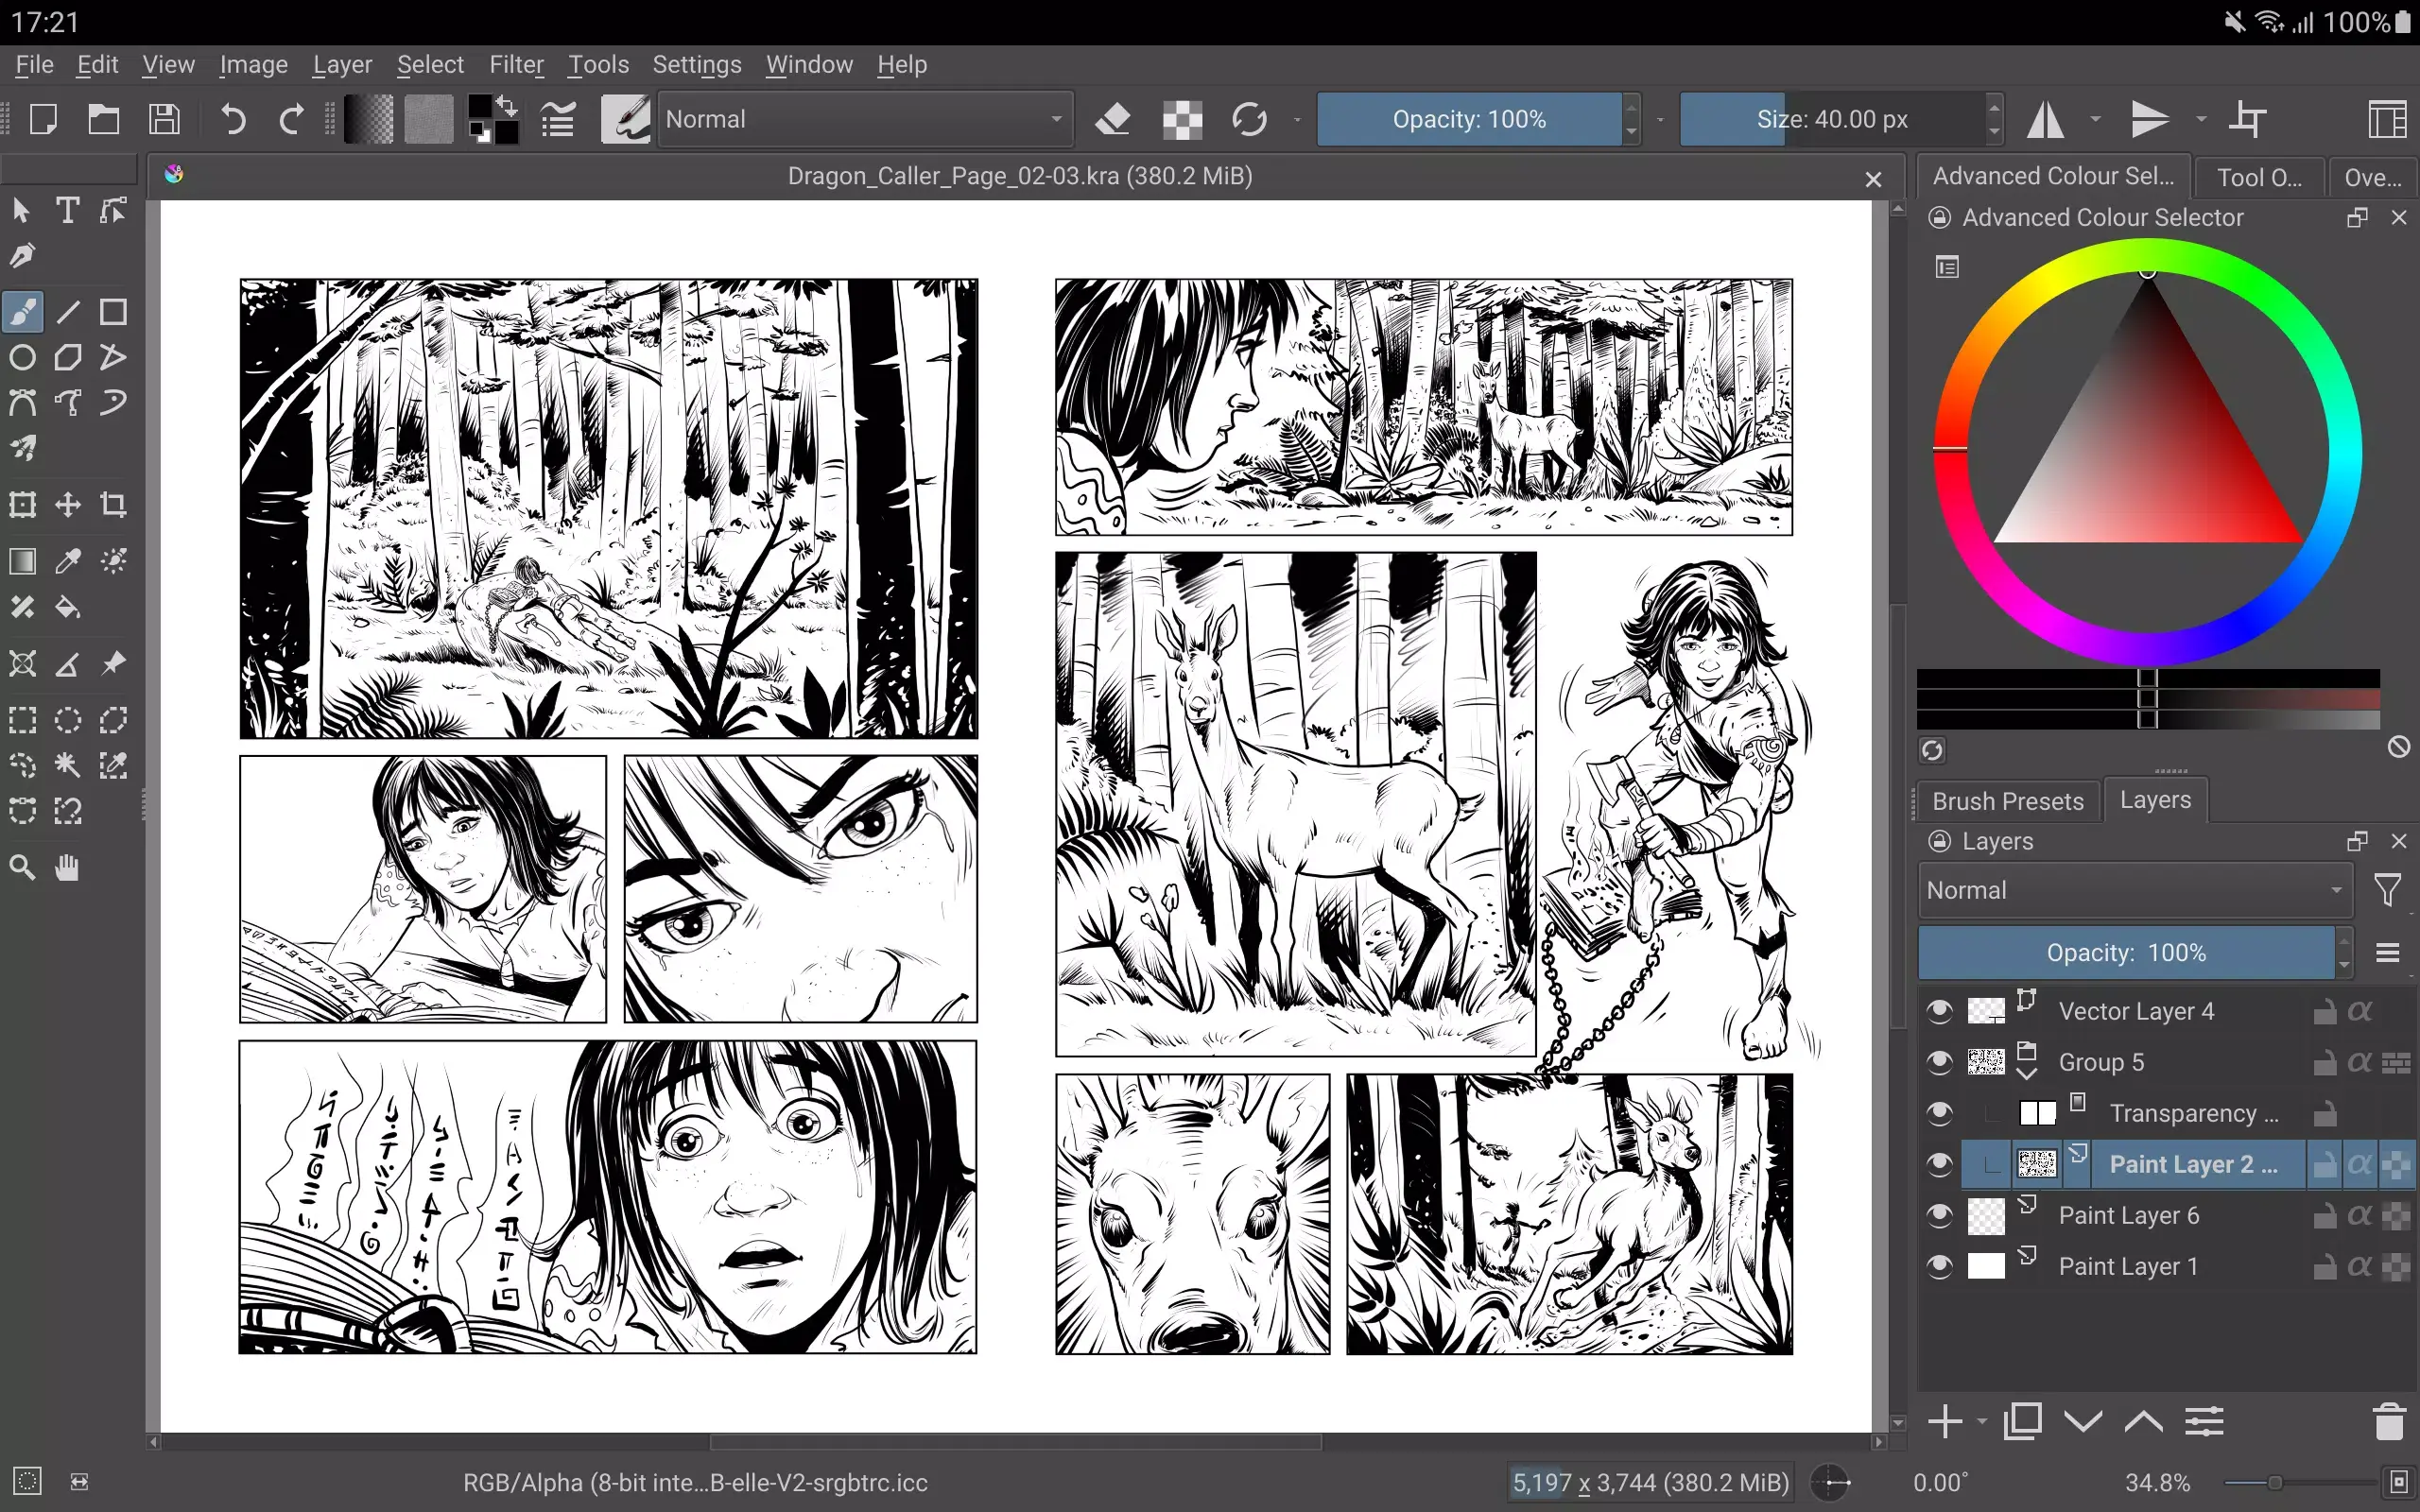Pick the Color Sampler tool
Image resolution: width=2420 pixels, height=1512 pixels.
(x=67, y=561)
